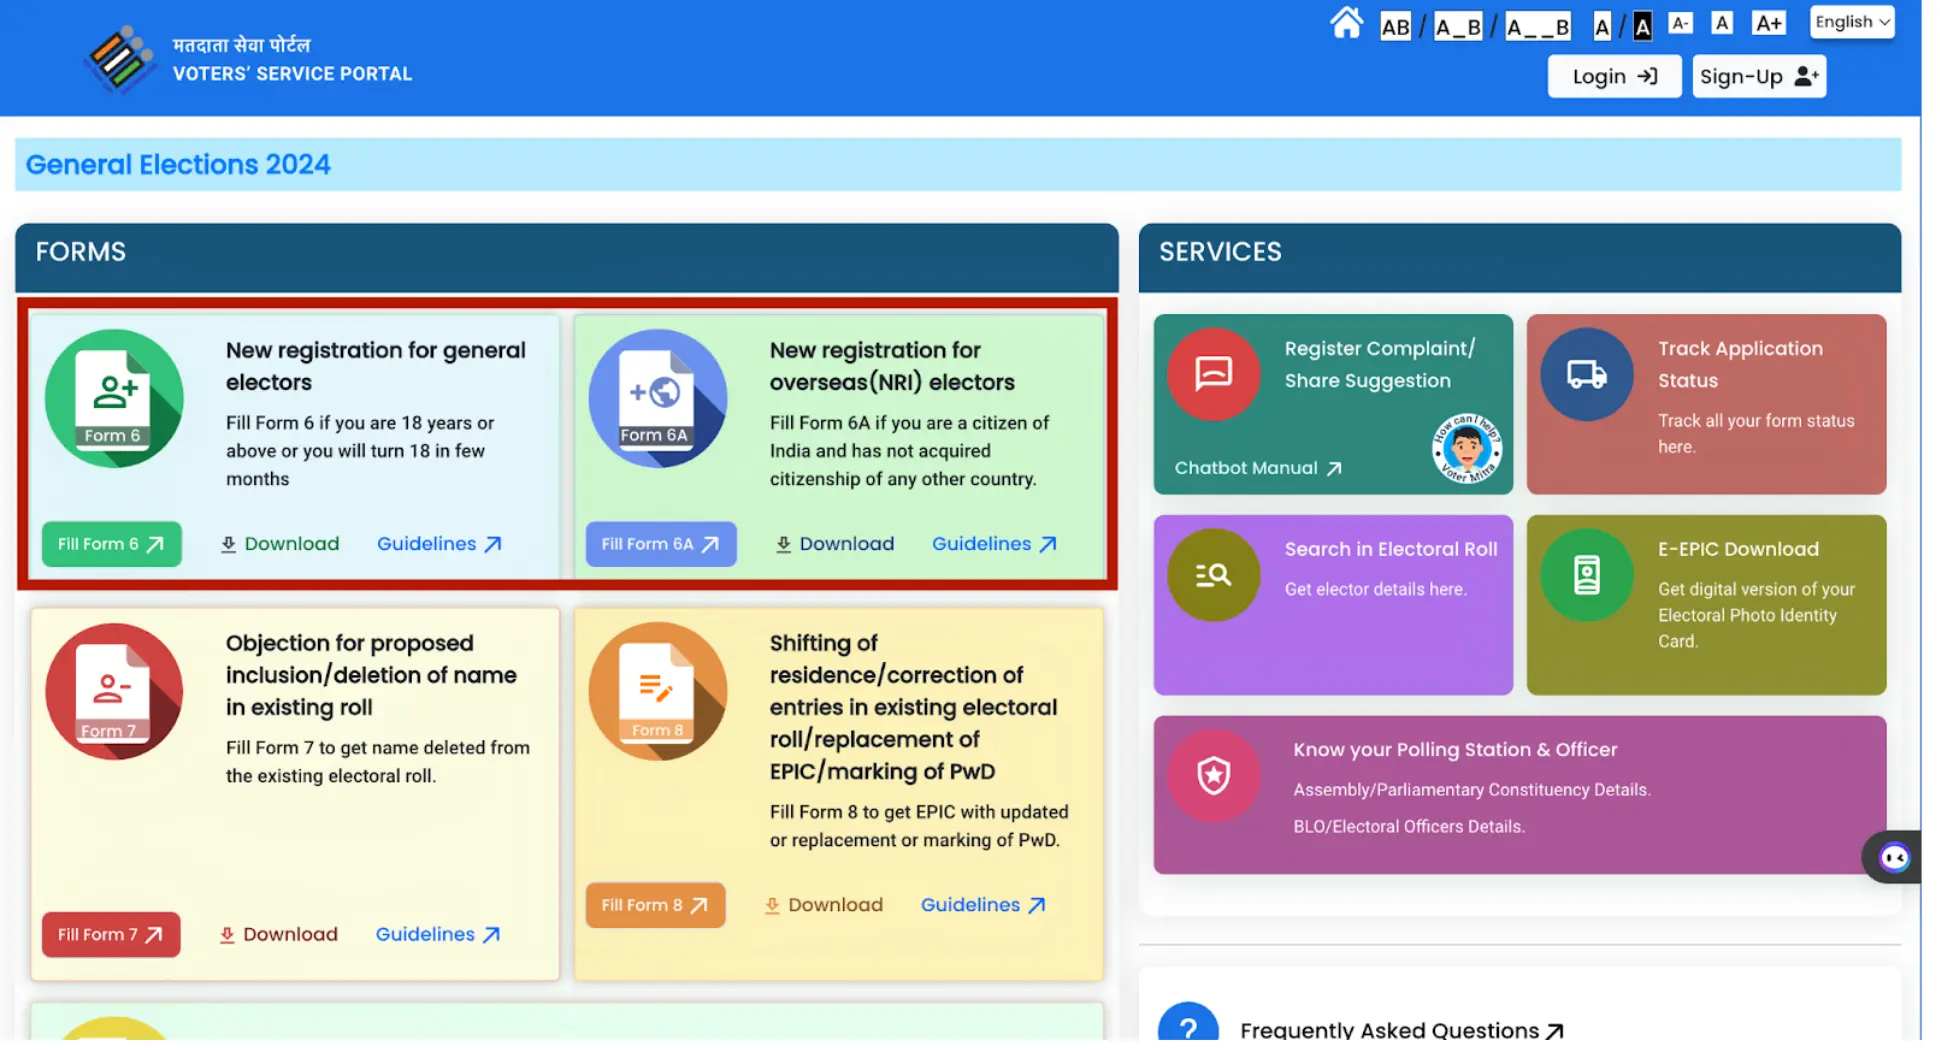
Task: Open Frequently Asked Questions link
Action: pyautogui.click(x=1401, y=1031)
